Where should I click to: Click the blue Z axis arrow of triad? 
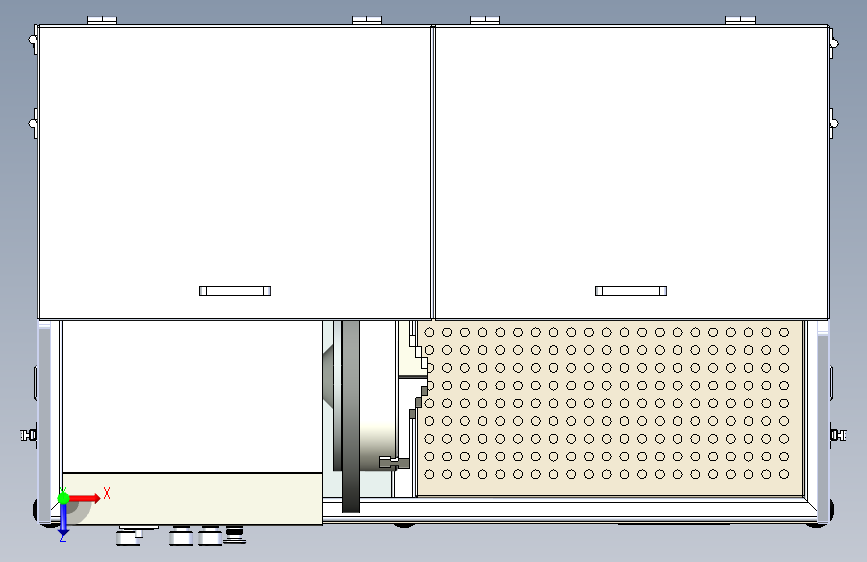point(64,520)
